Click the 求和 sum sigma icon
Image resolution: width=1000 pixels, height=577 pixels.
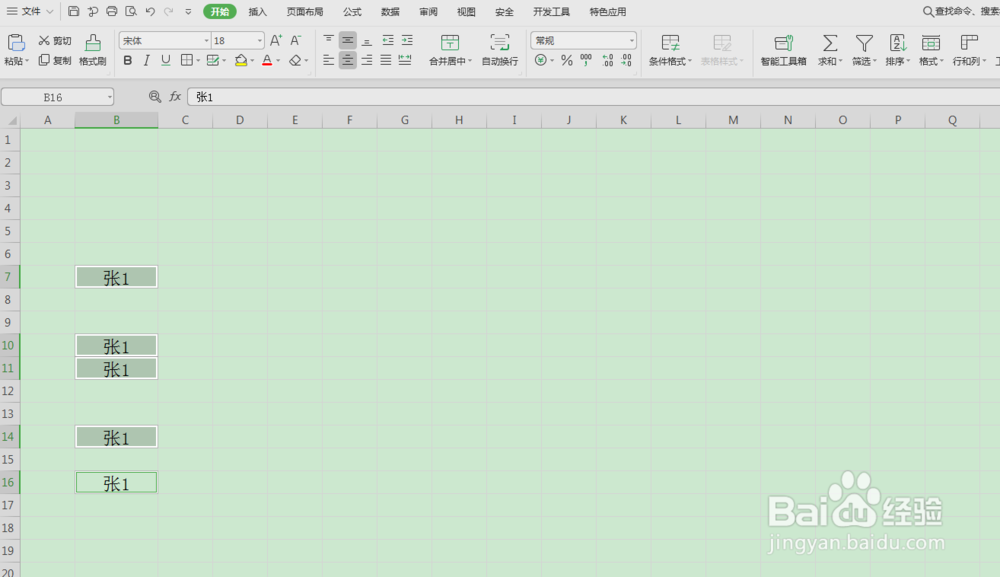(830, 43)
